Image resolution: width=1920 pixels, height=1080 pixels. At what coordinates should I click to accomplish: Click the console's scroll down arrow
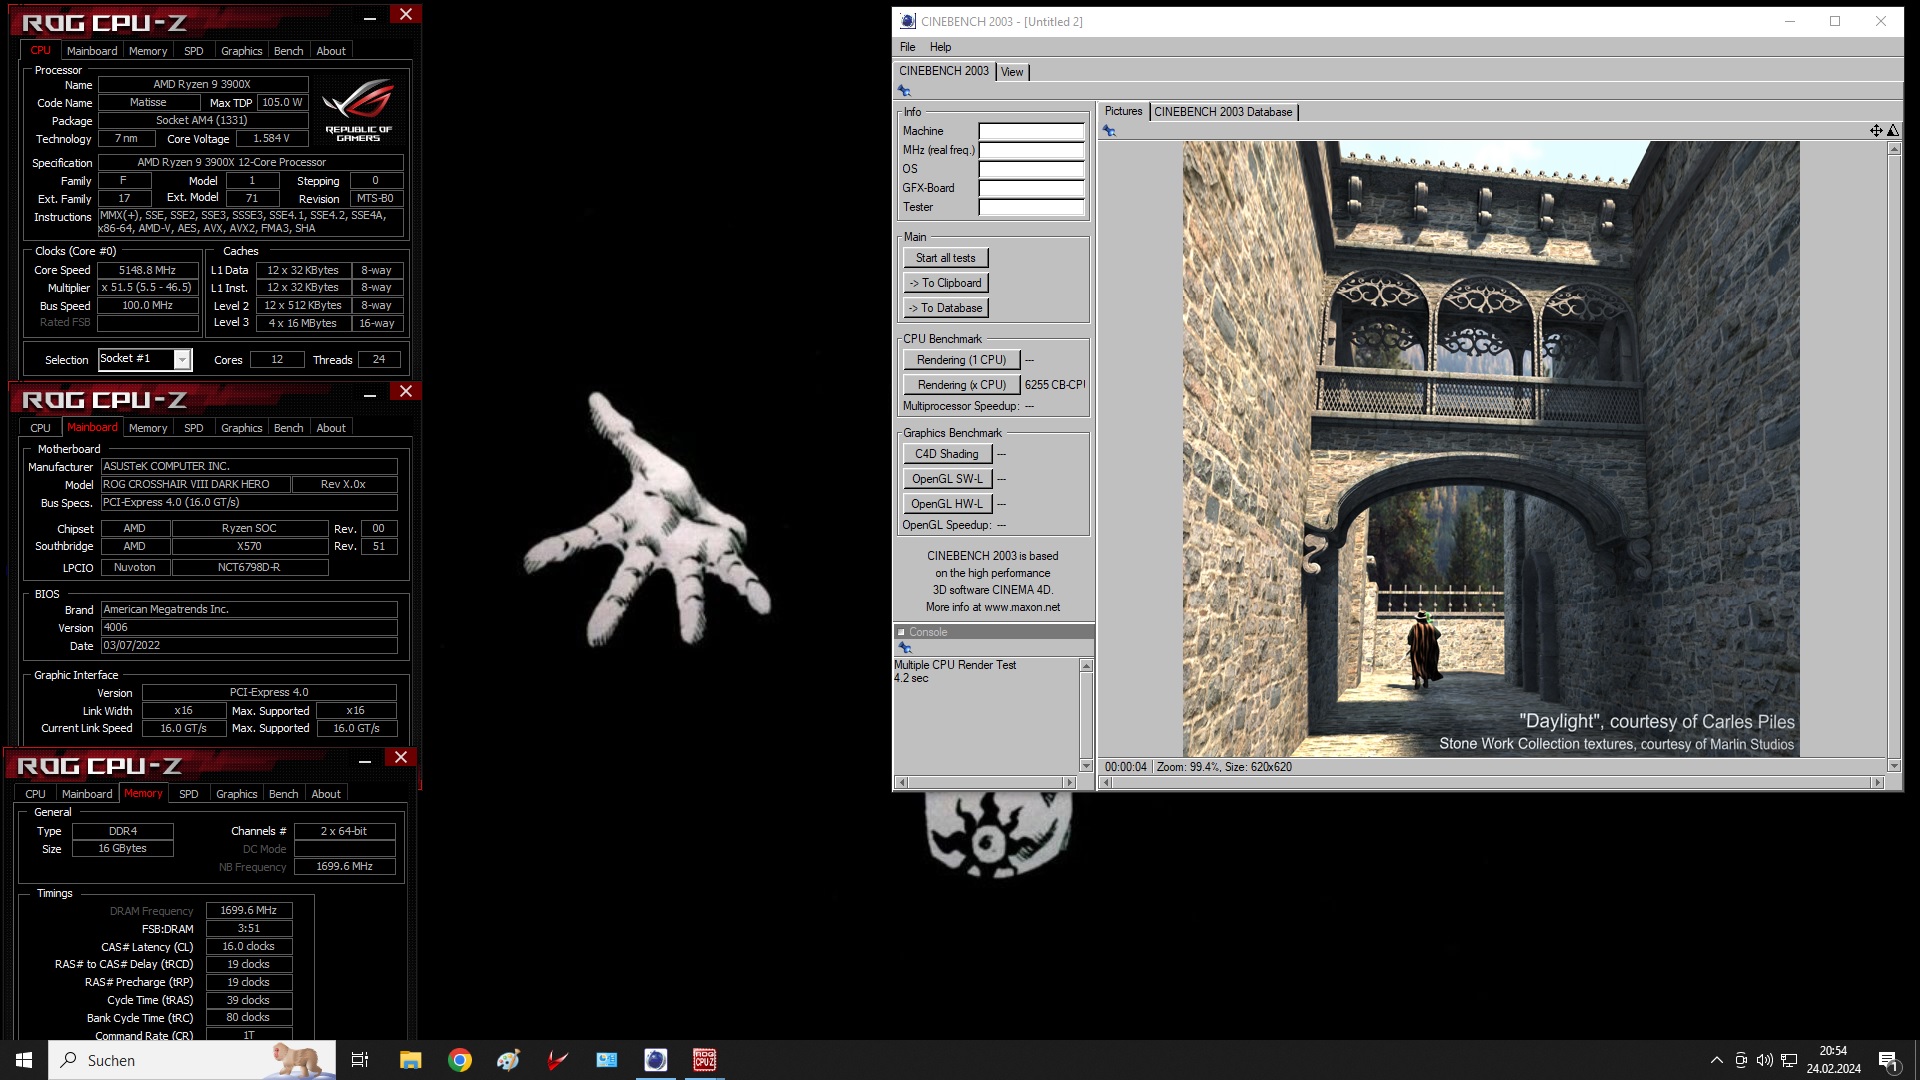click(x=1086, y=766)
